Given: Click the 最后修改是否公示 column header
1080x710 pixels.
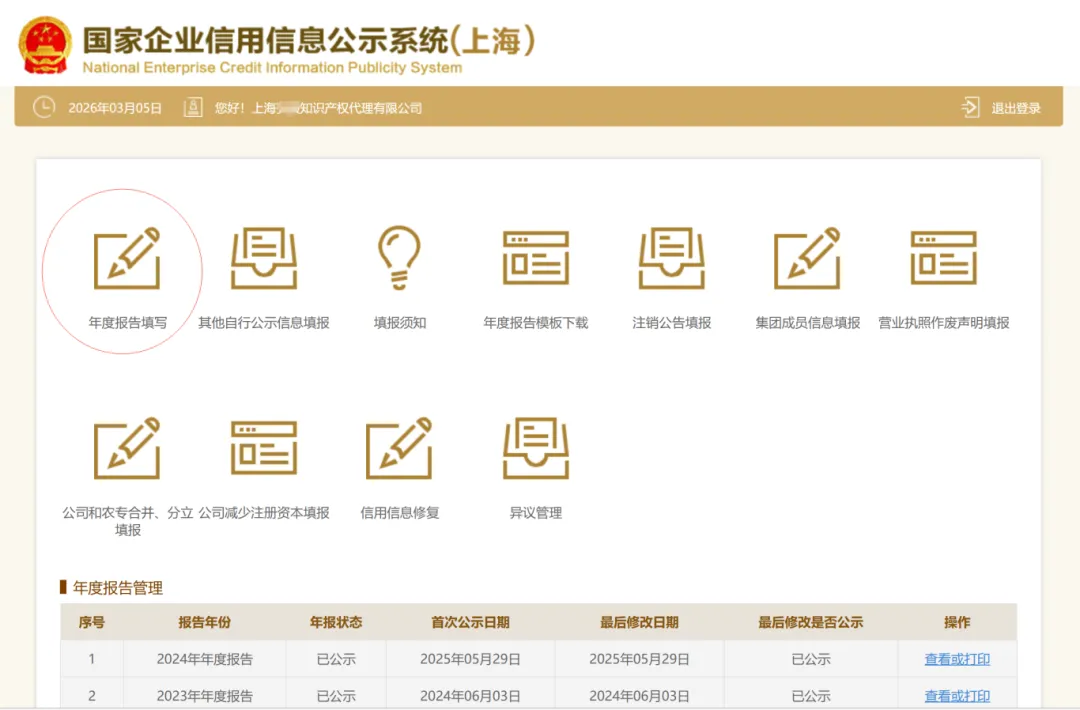Looking at the screenshot, I should (811, 623).
